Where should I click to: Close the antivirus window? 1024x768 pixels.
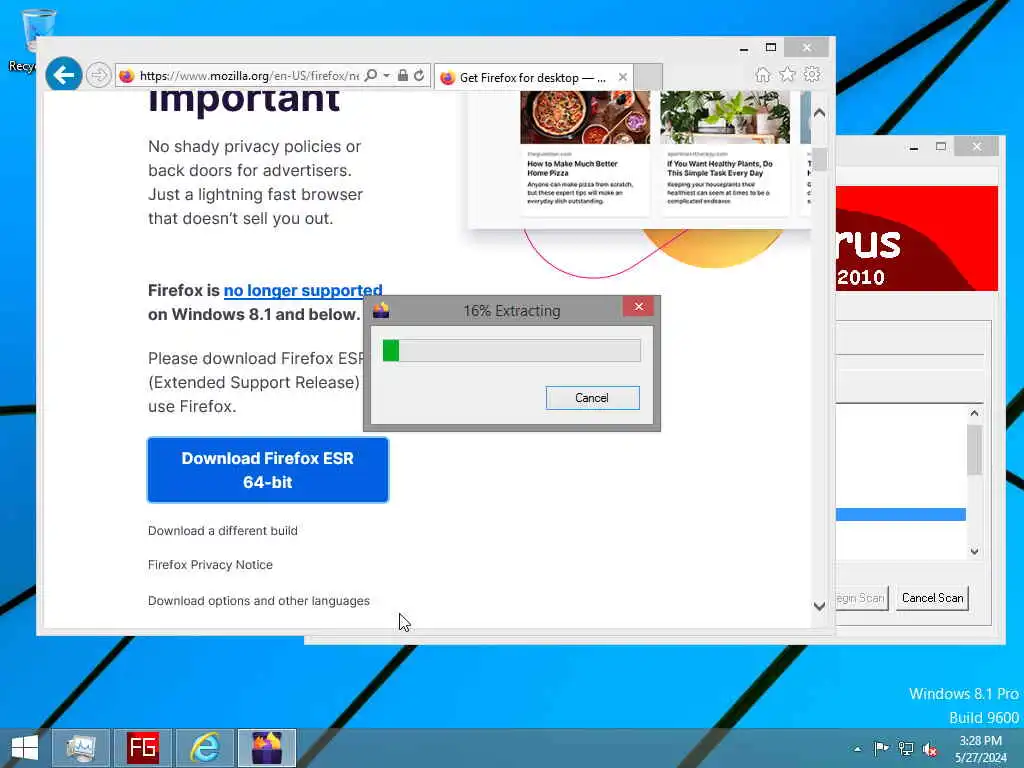[977, 146]
